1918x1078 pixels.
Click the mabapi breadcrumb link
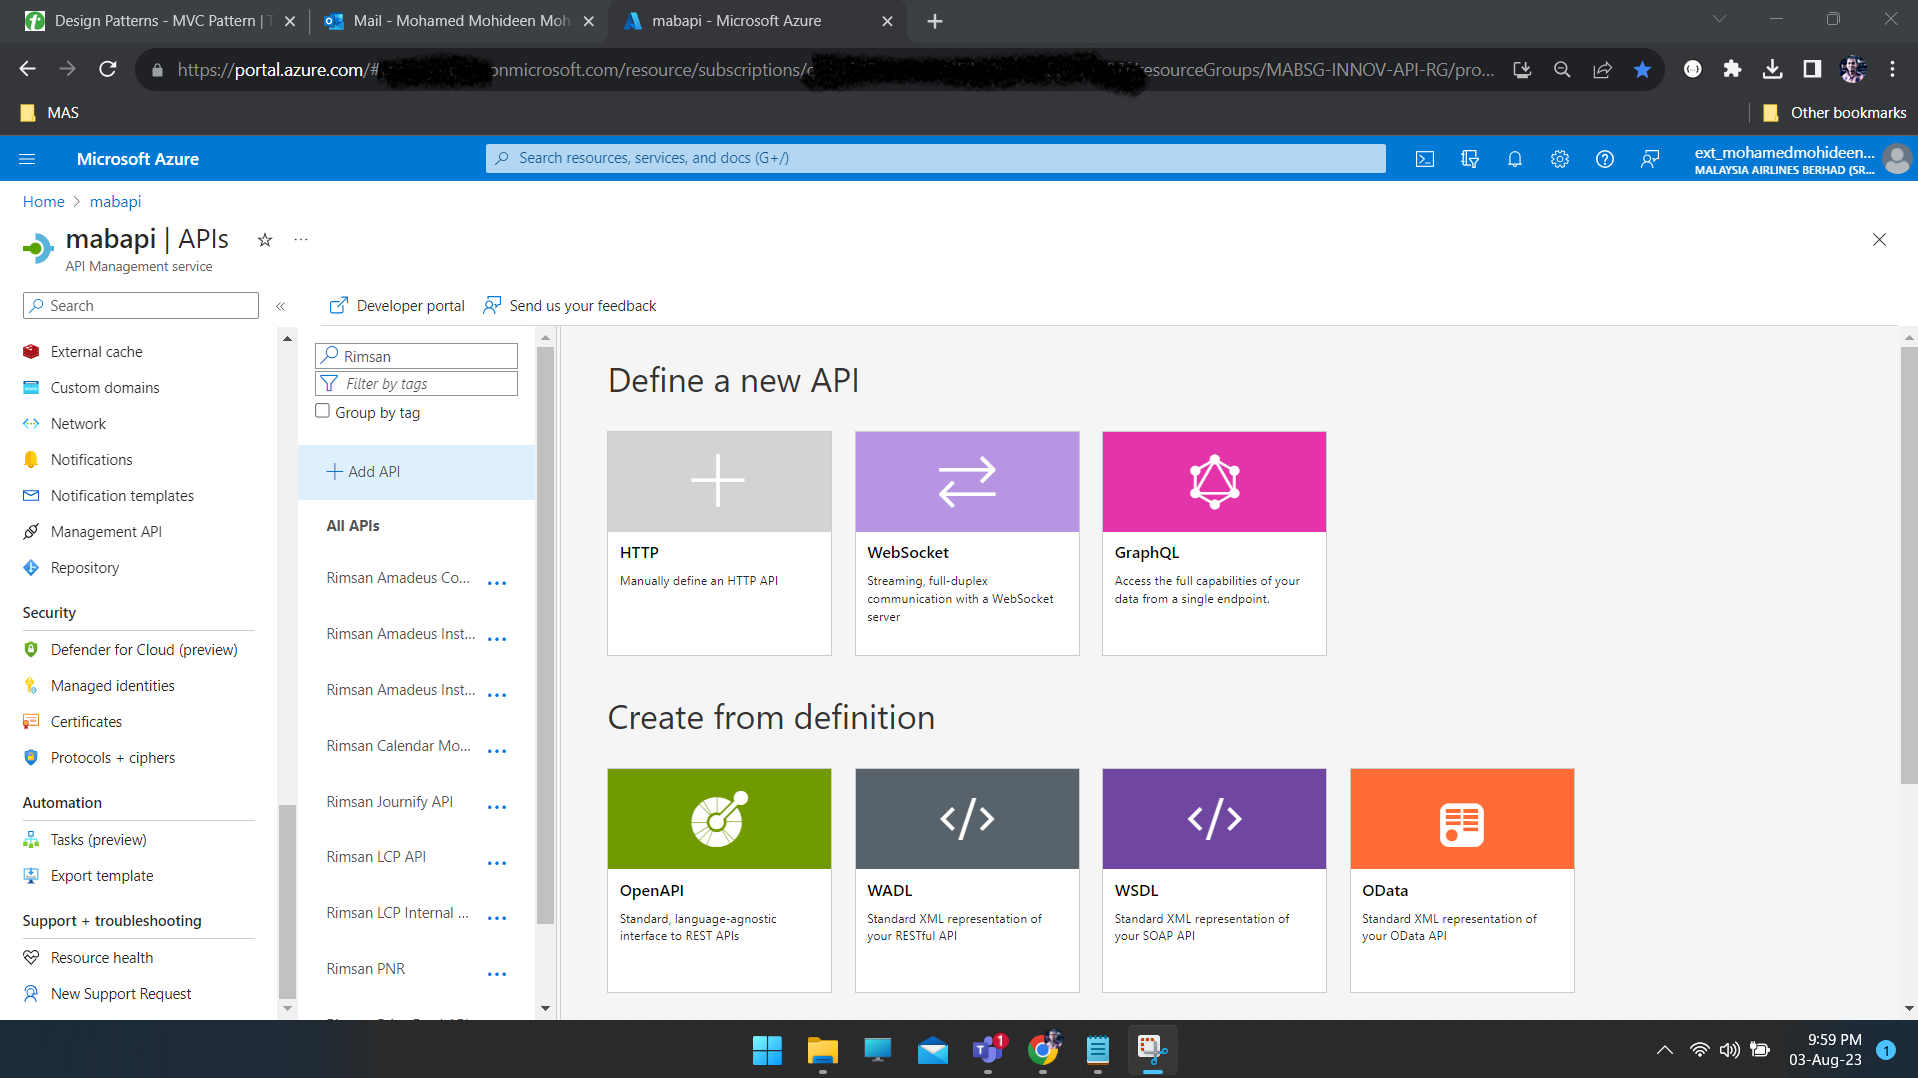tap(115, 202)
